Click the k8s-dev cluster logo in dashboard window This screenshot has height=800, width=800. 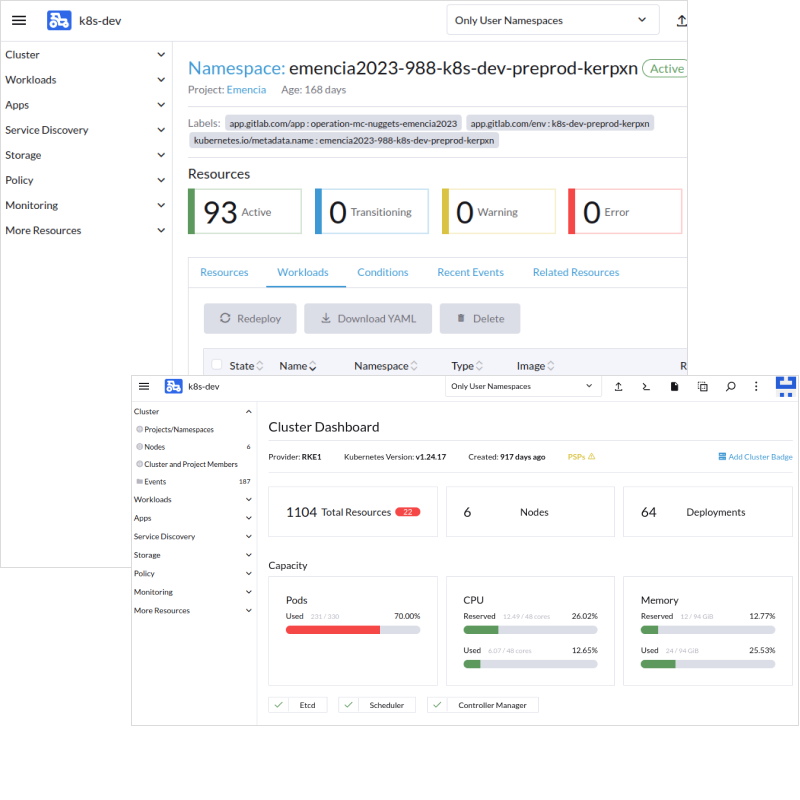click(174, 386)
